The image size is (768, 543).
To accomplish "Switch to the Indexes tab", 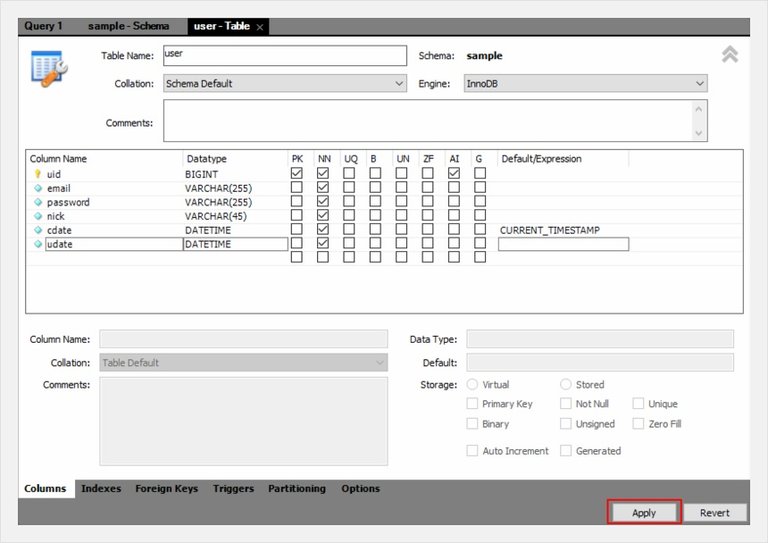I will (101, 489).
